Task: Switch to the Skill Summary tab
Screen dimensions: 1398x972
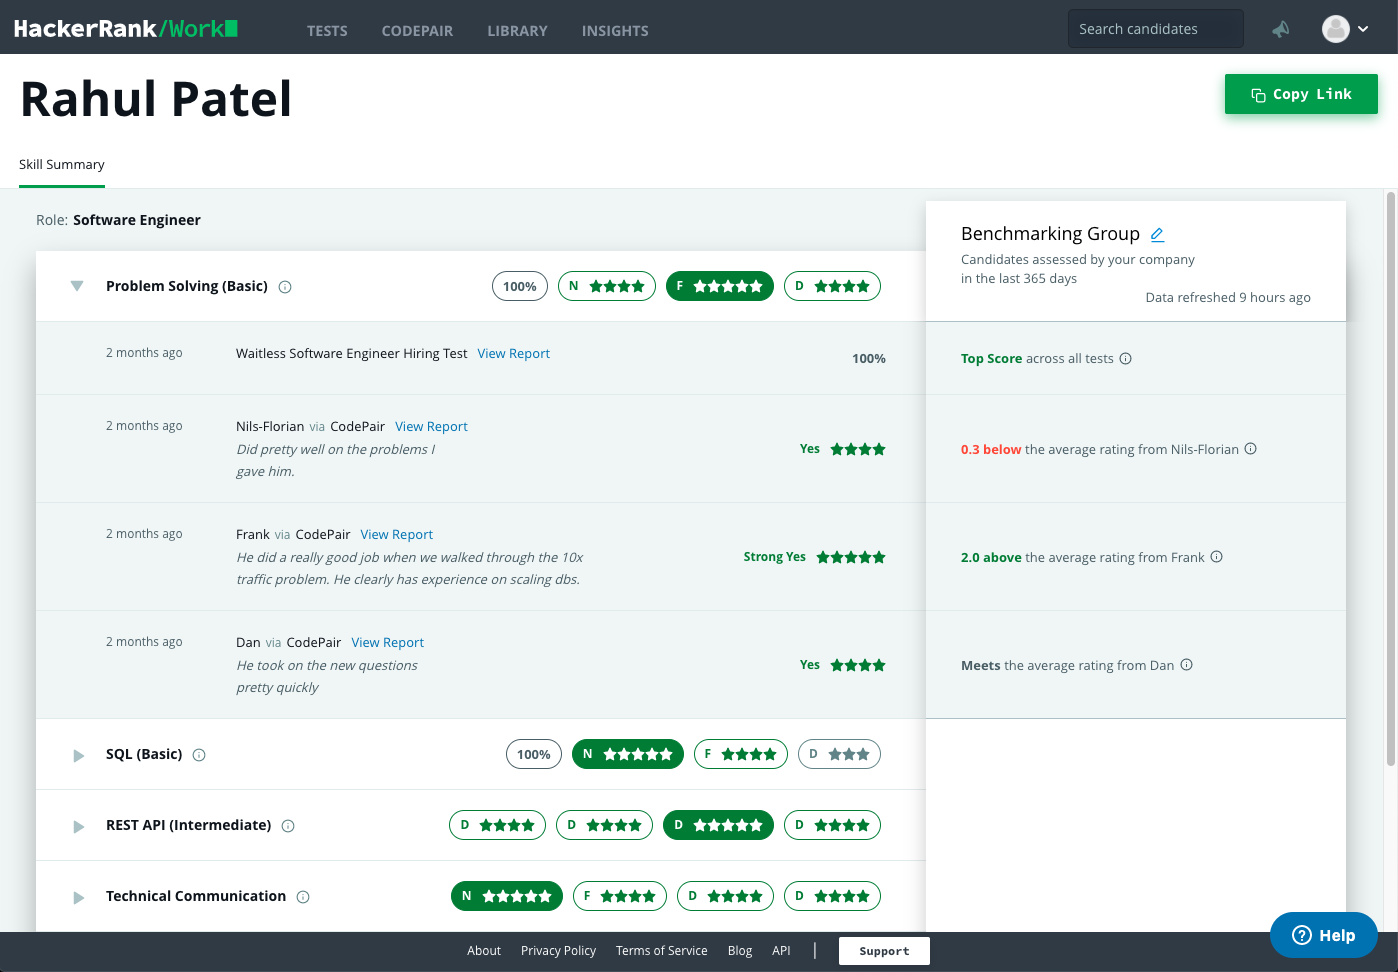Action: click(x=62, y=165)
